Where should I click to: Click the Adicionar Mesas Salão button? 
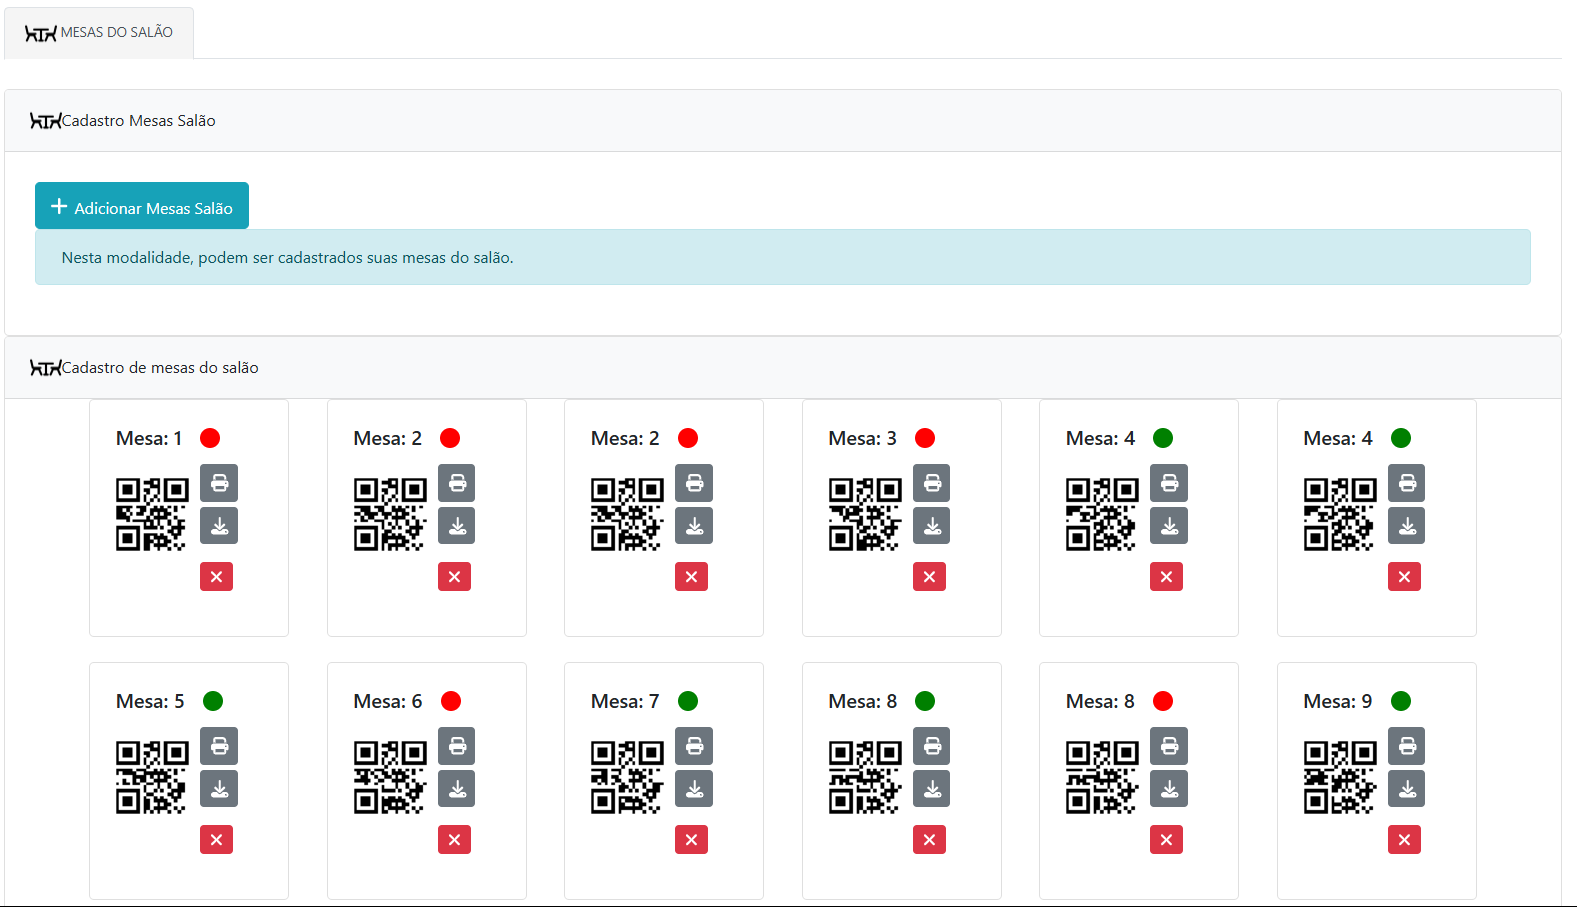(142, 207)
